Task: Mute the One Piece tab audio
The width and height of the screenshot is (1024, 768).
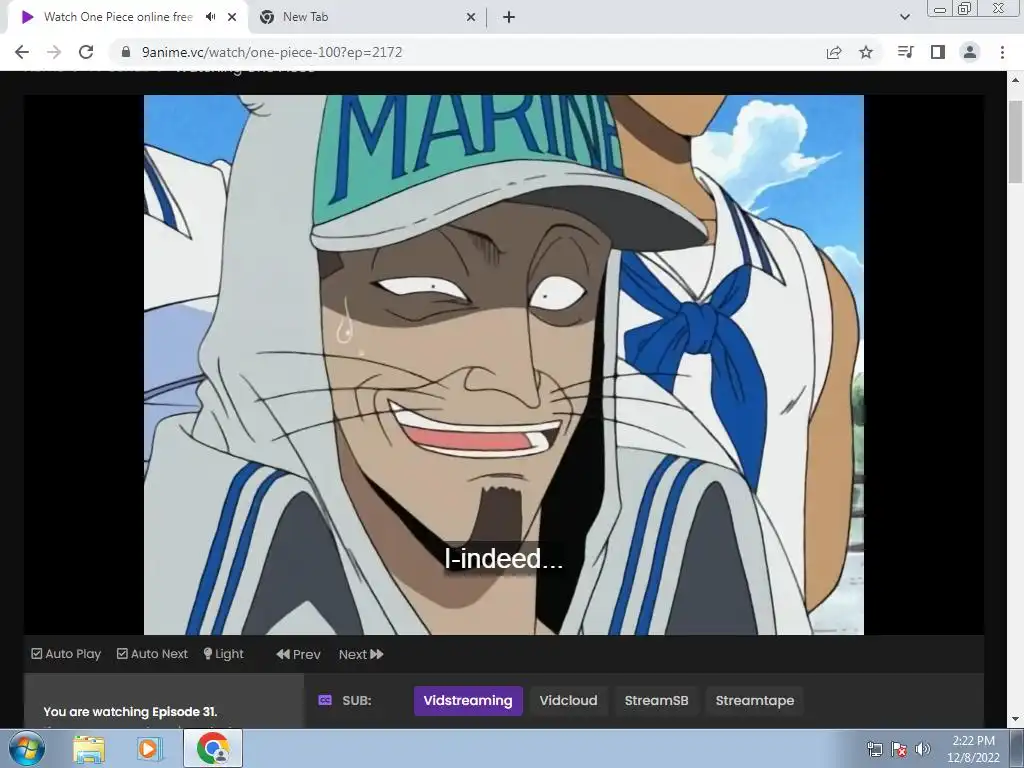Action: pyautogui.click(x=210, y=17)
